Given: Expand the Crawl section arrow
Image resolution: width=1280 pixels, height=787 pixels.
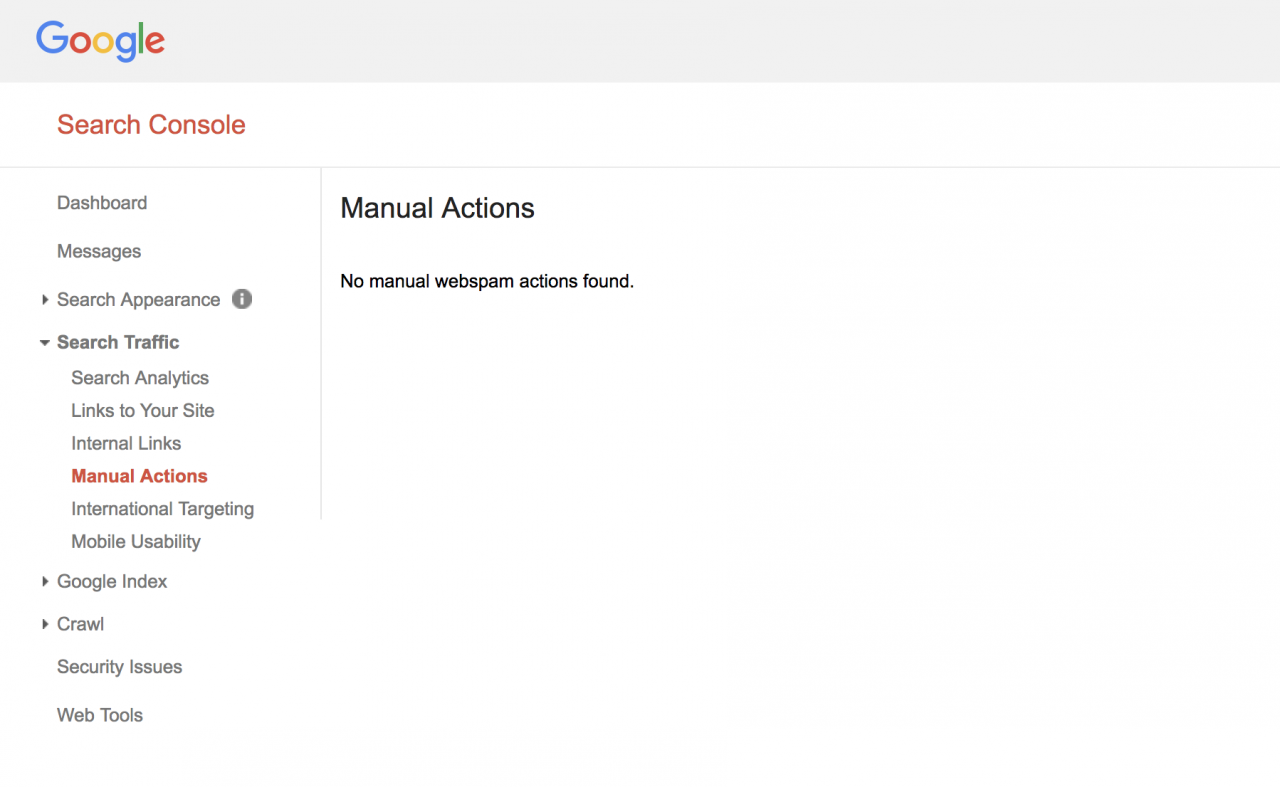Looking at the screenshot, I should click(45, 624).
